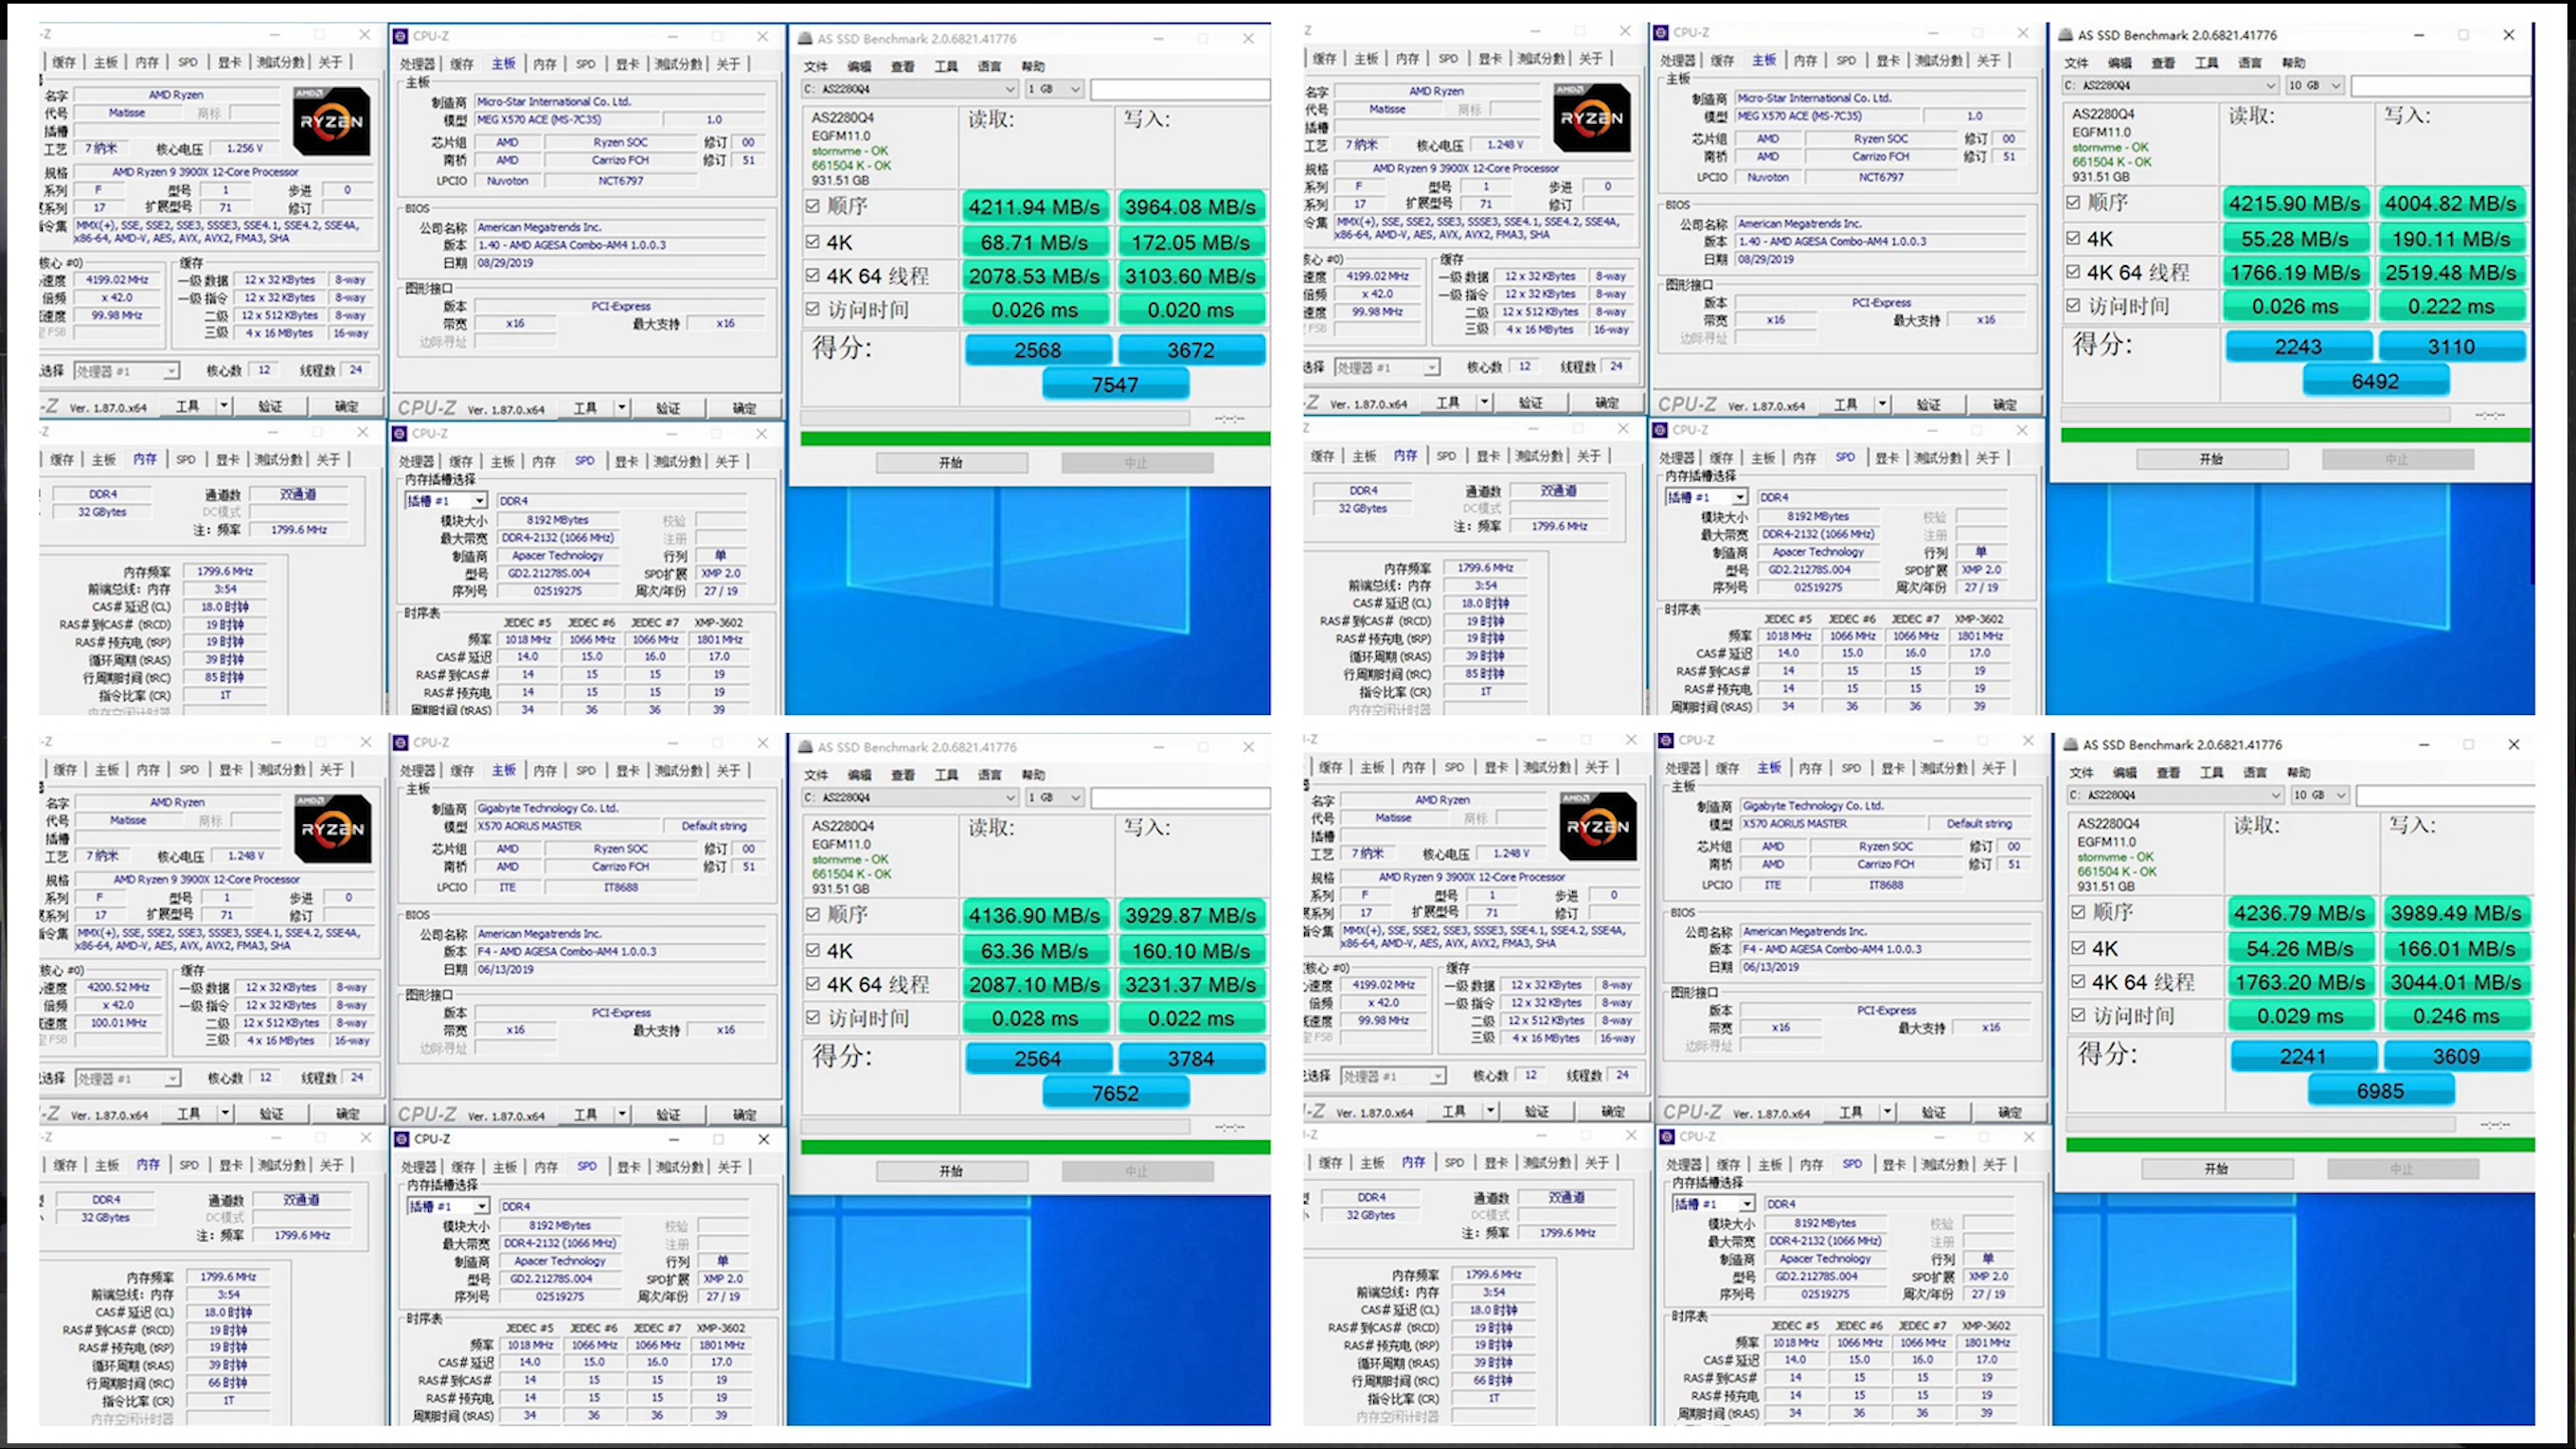2576x1449 pixels.
Task: Click the 工具 dropdown arrow in CPU-Z footer
Action: pos(622,407)
